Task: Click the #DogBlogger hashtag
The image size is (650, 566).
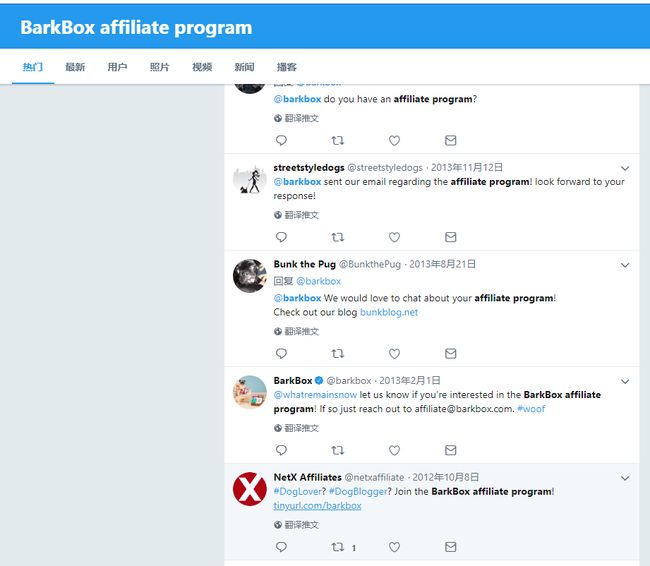Action: click(x=358, y=491)
